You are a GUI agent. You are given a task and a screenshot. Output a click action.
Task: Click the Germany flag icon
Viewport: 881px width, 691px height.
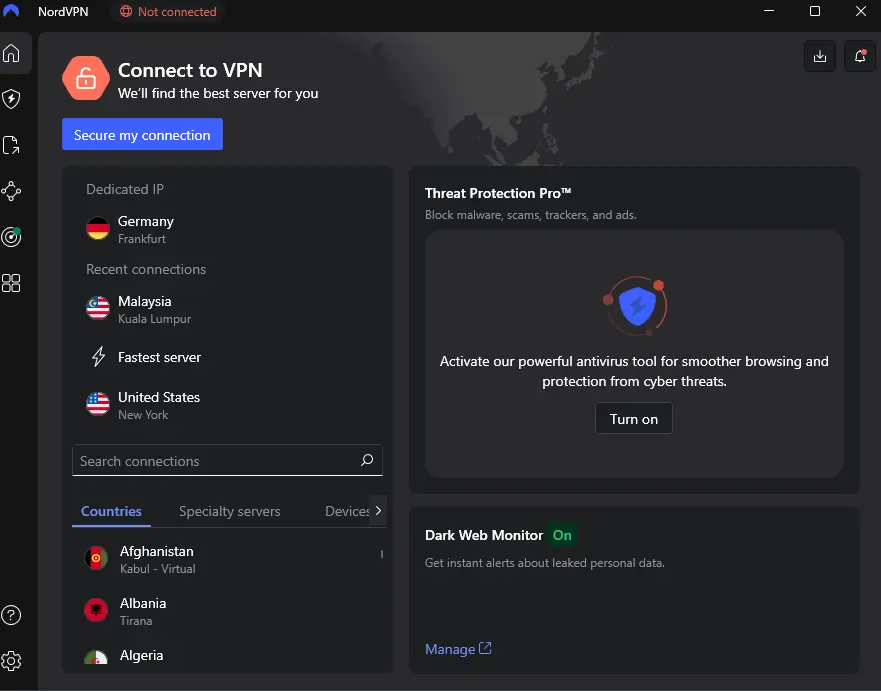pyautogui.click(x=98, y=229)
